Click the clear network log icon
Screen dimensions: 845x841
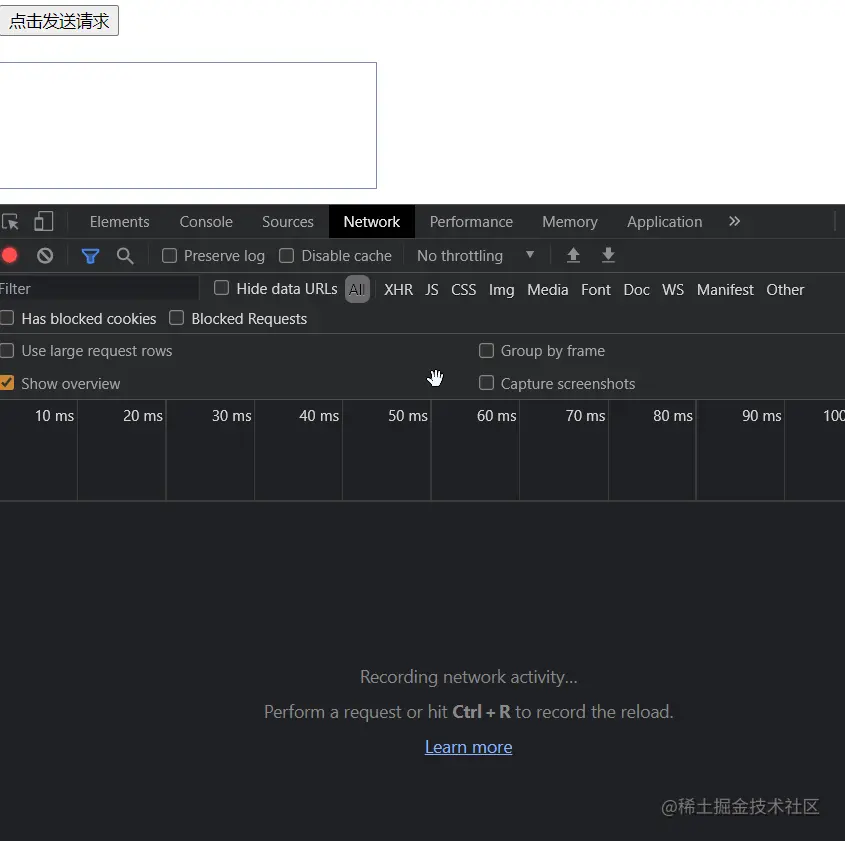pyautogui.click(x=43, y=255)
